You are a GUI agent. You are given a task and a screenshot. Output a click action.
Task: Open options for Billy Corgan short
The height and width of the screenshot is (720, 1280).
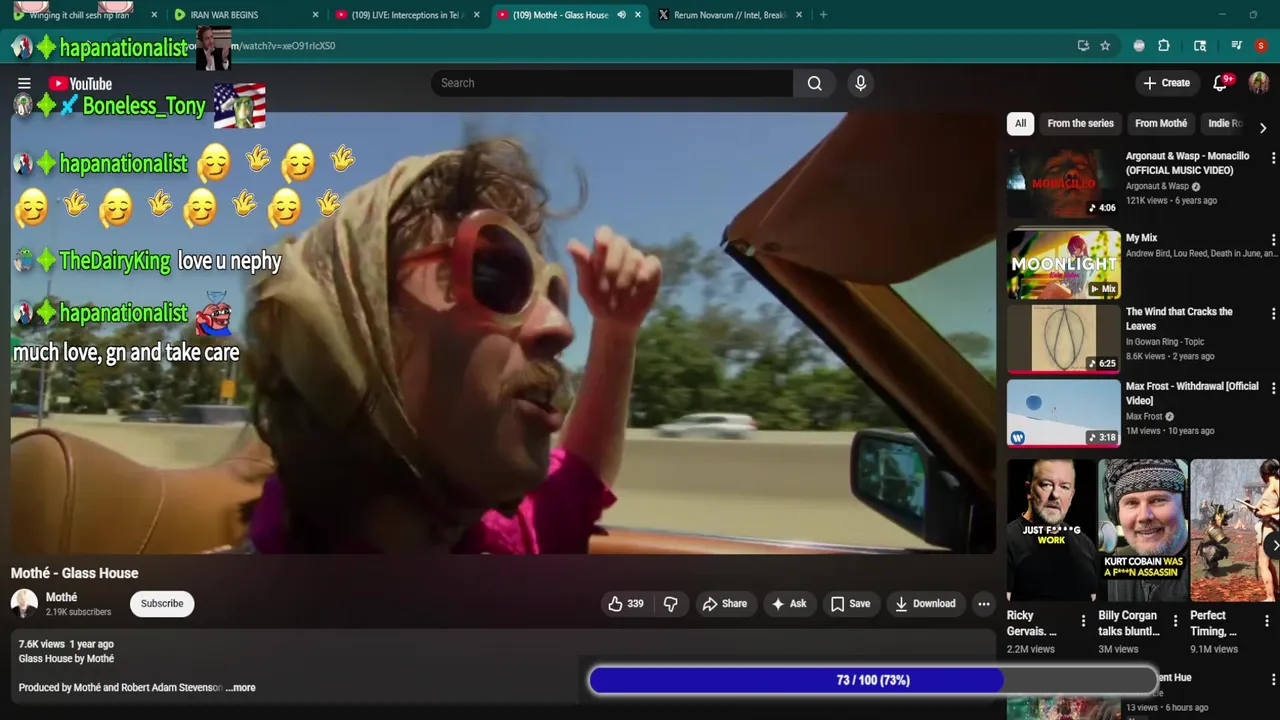(x=1175, y=621)
